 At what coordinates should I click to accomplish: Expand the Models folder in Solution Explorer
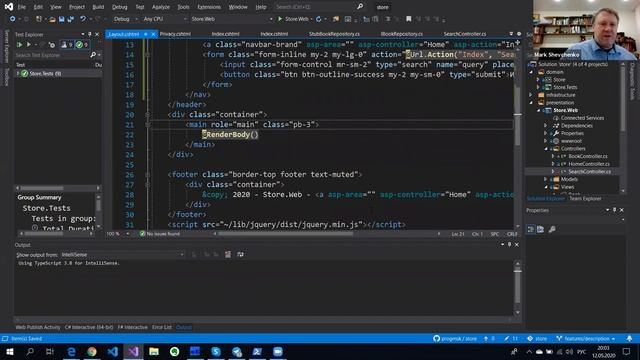point(546,179)
